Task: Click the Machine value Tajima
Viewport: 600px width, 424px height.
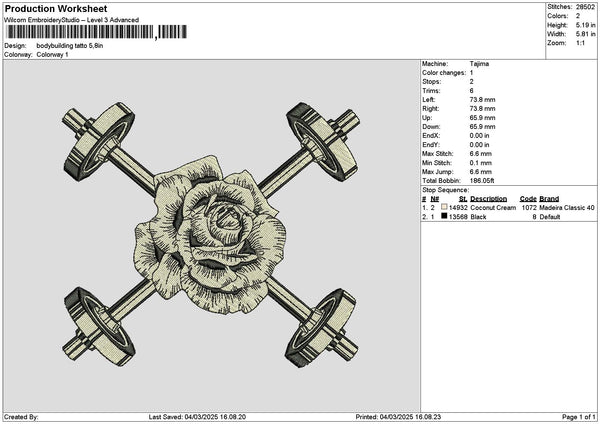Action: click(x=479, y=63)
